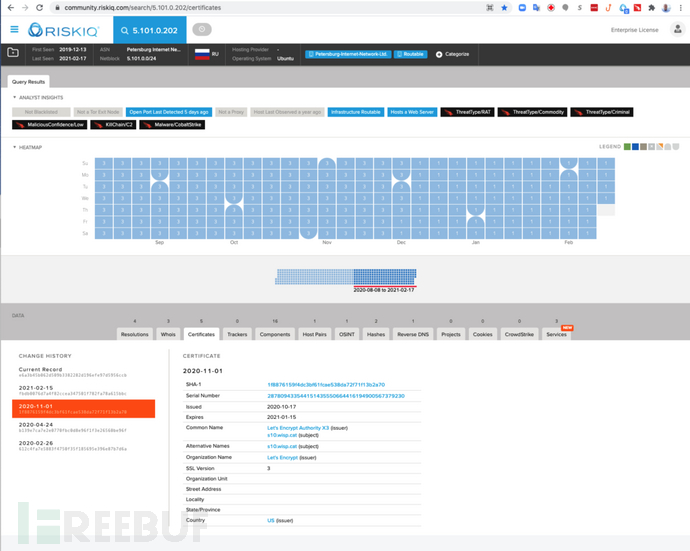Click the grey history toggle next to search

coord(202,29)
